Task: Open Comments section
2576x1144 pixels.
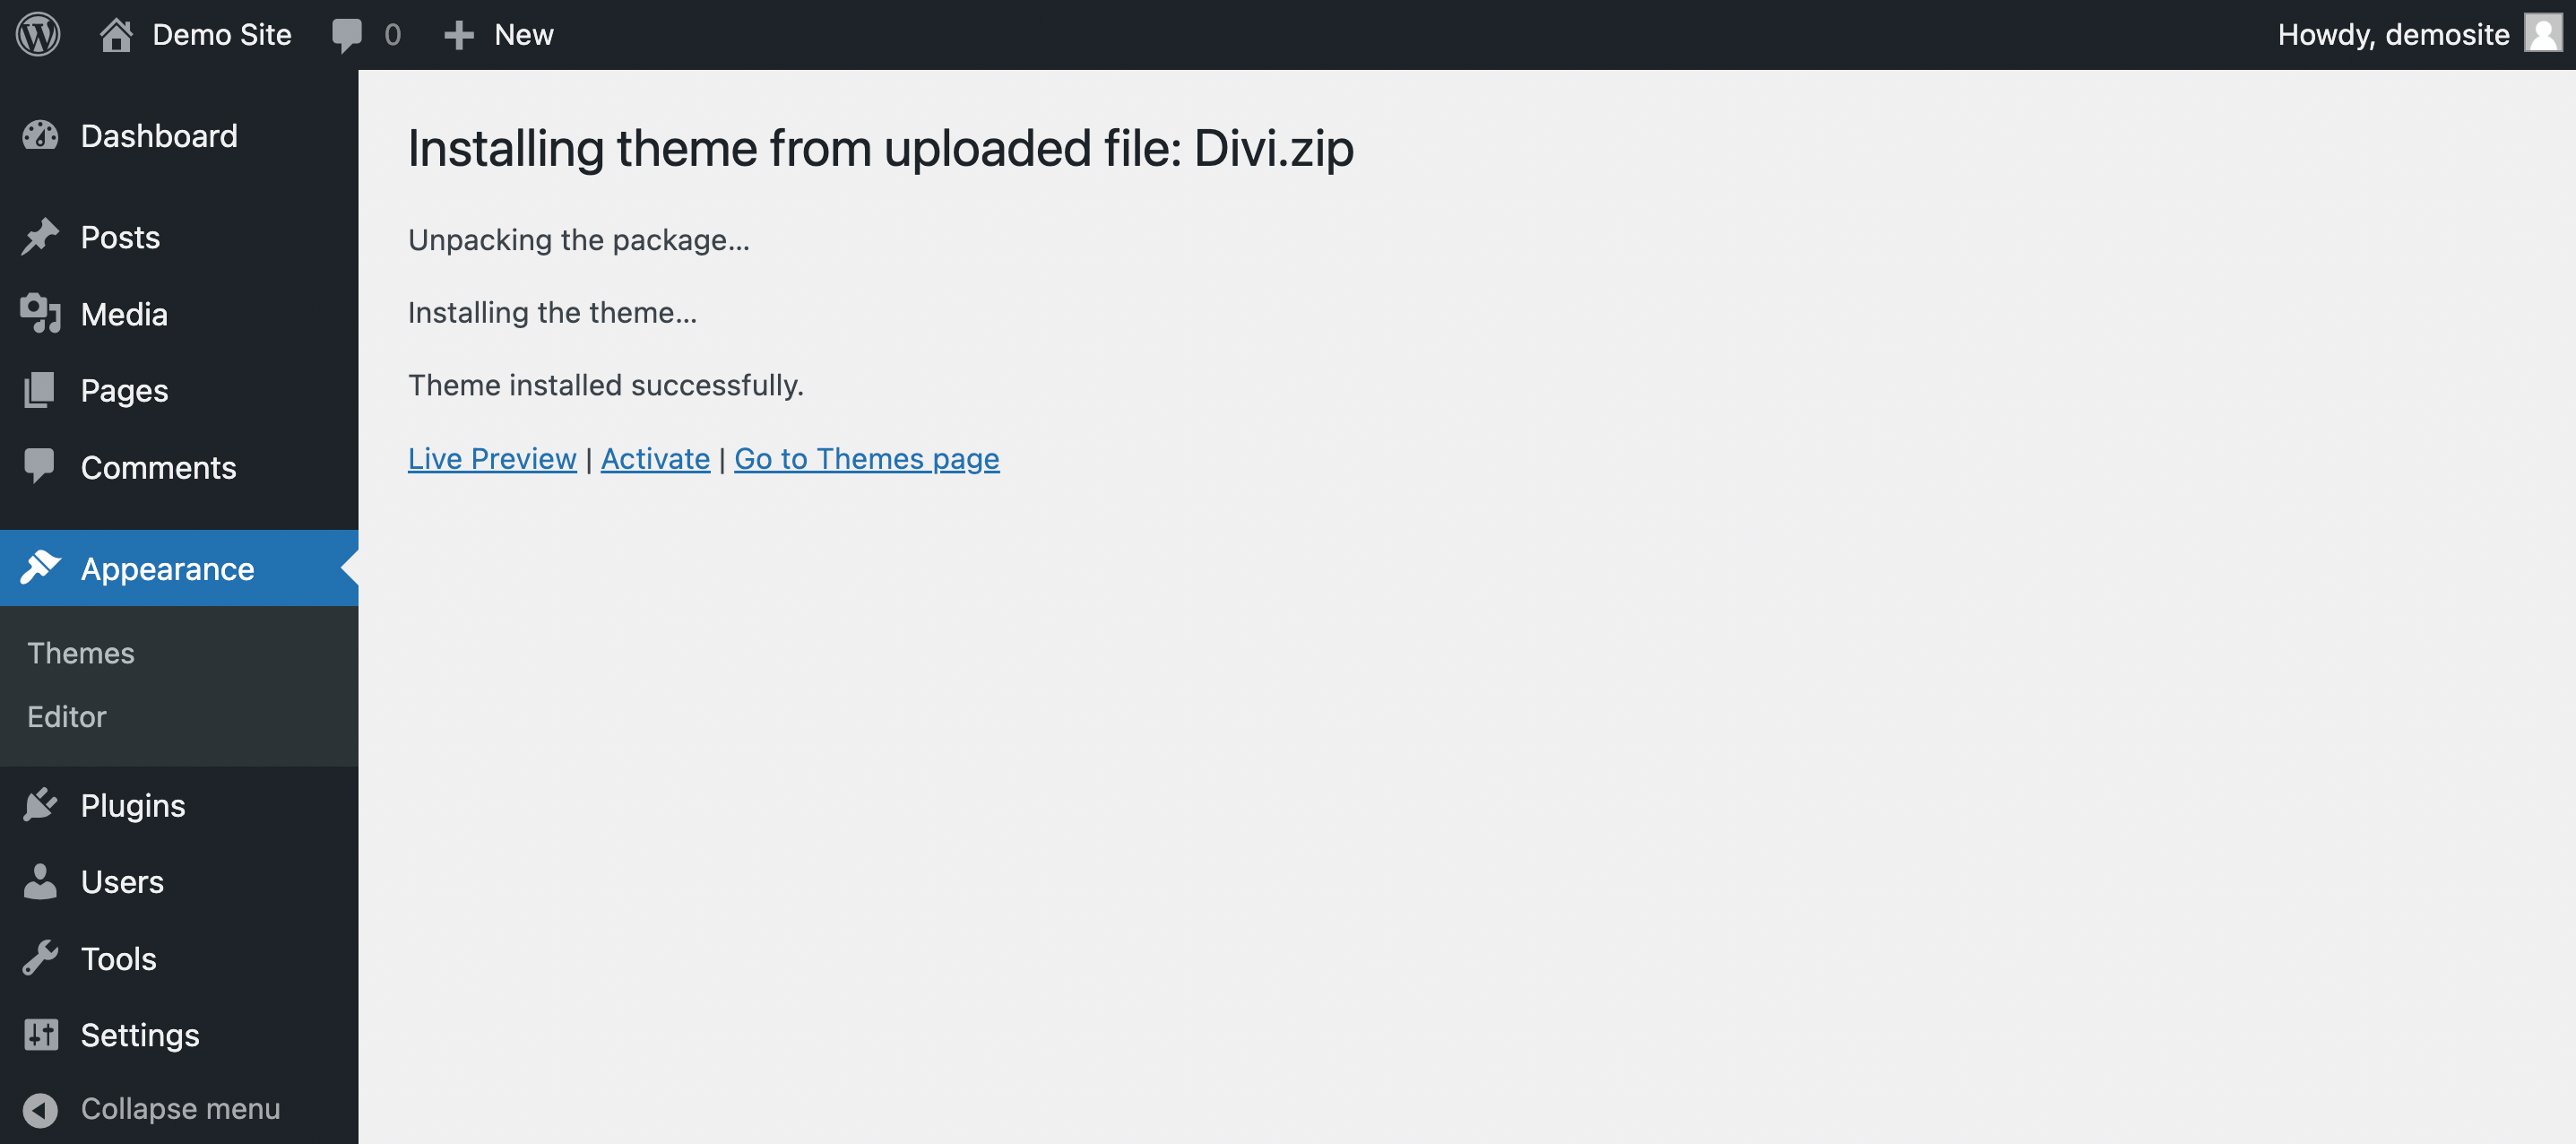Action: pyautogui.click(x=160, y=467)
